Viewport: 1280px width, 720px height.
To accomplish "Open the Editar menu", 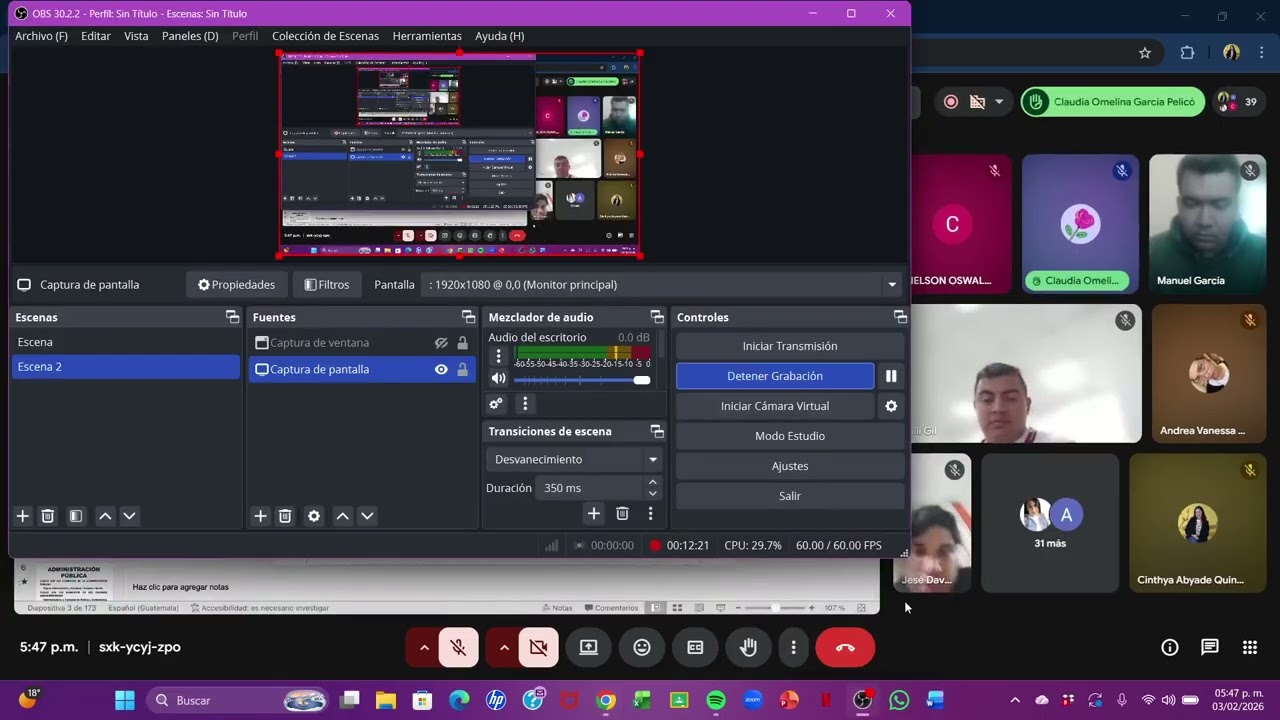I will point(96,36).
